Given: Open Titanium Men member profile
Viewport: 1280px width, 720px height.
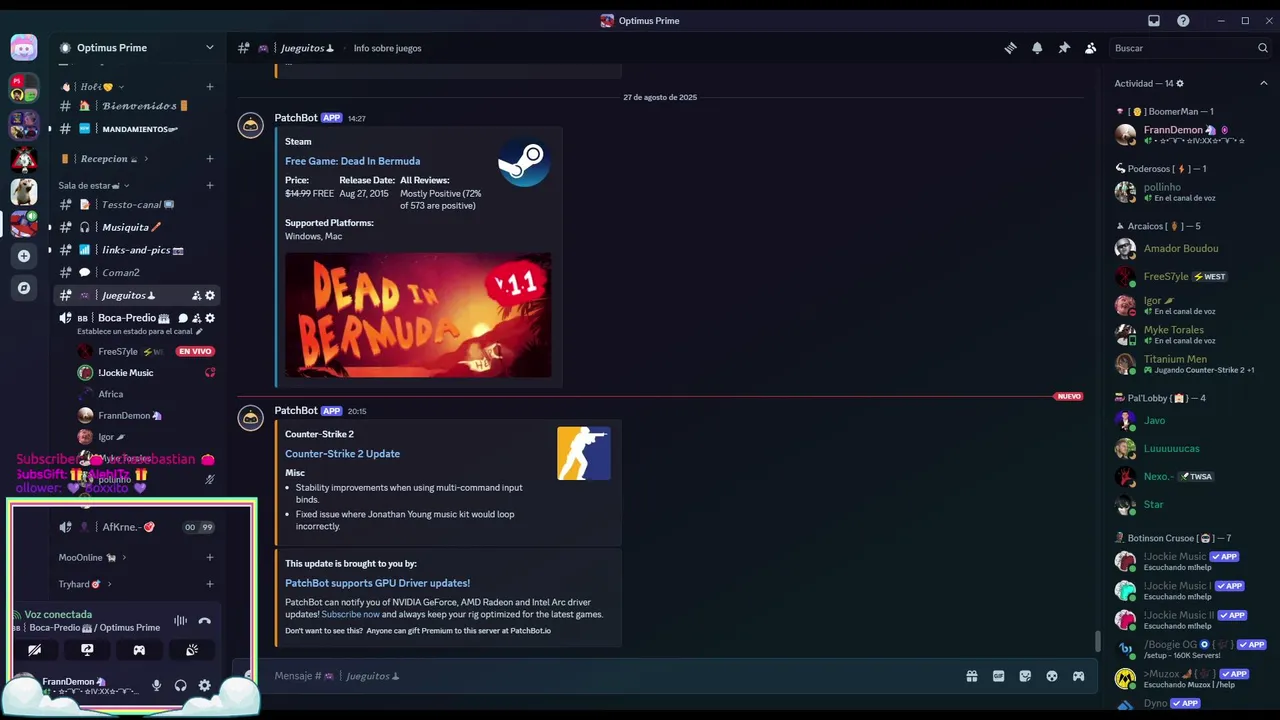Looking at the screenshot, I should pos(1191,364).
